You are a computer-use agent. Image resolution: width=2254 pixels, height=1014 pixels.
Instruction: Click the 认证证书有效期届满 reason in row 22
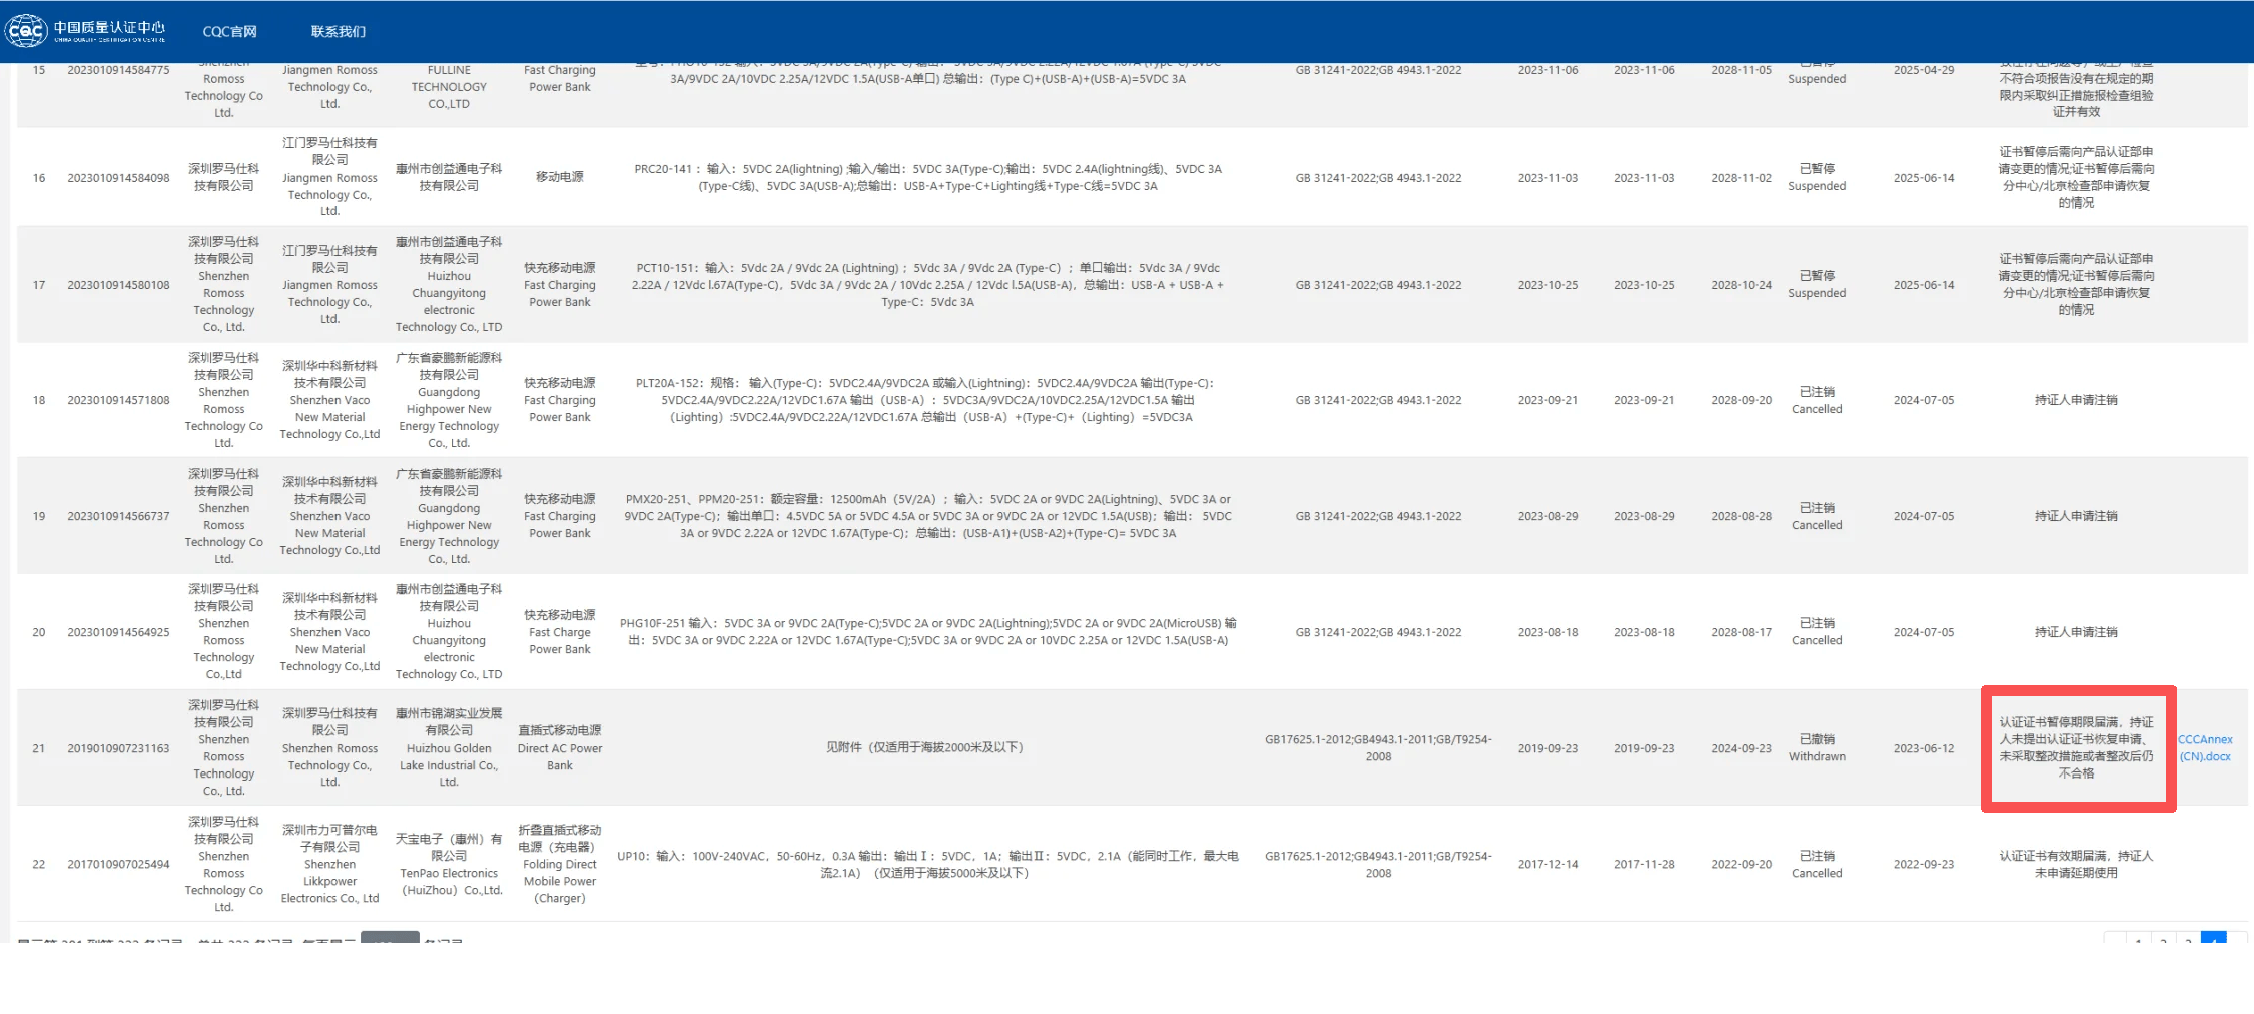pos(2076,864)
